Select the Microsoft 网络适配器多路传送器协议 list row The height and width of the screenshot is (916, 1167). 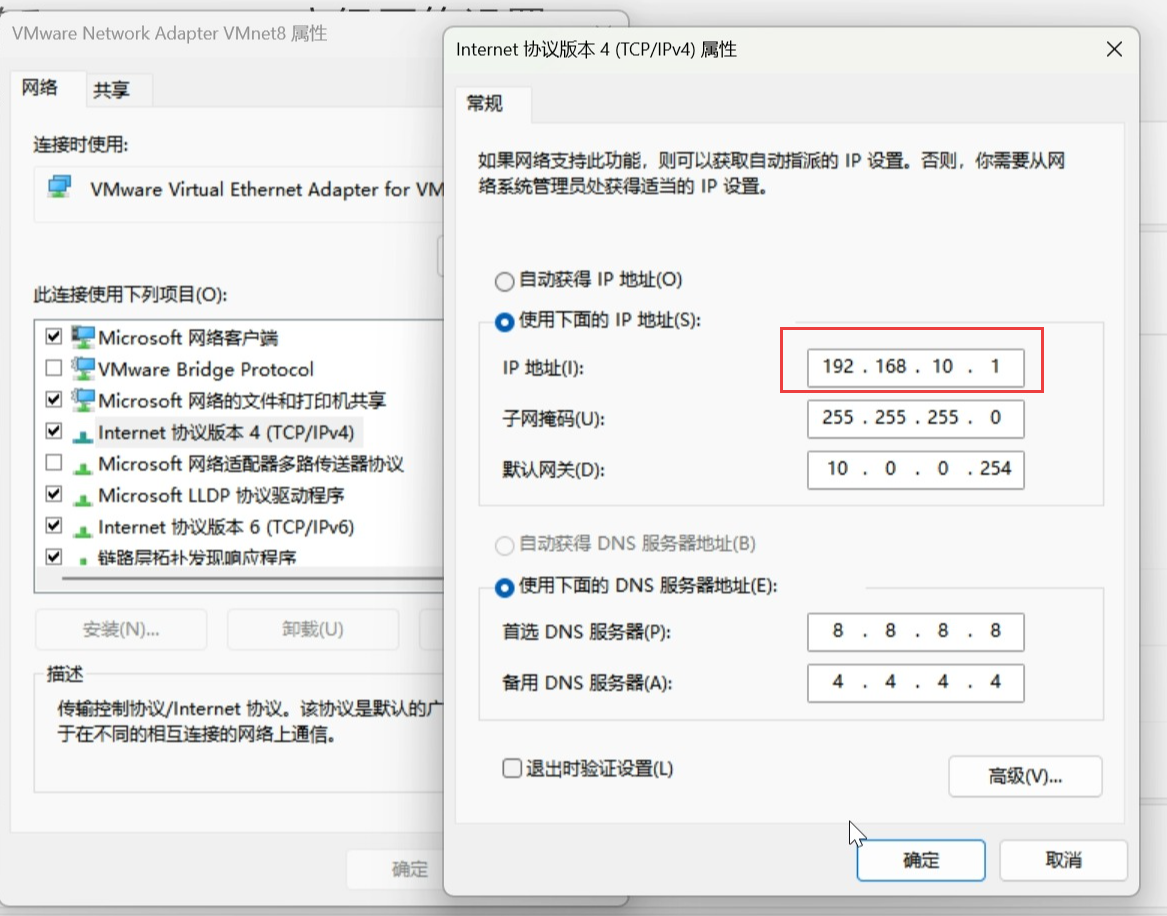coord(251,464)
